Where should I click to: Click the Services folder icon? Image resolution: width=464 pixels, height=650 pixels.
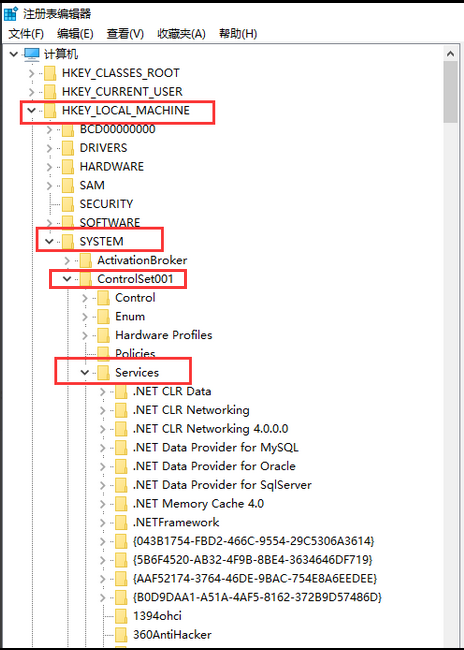(104, 372)
